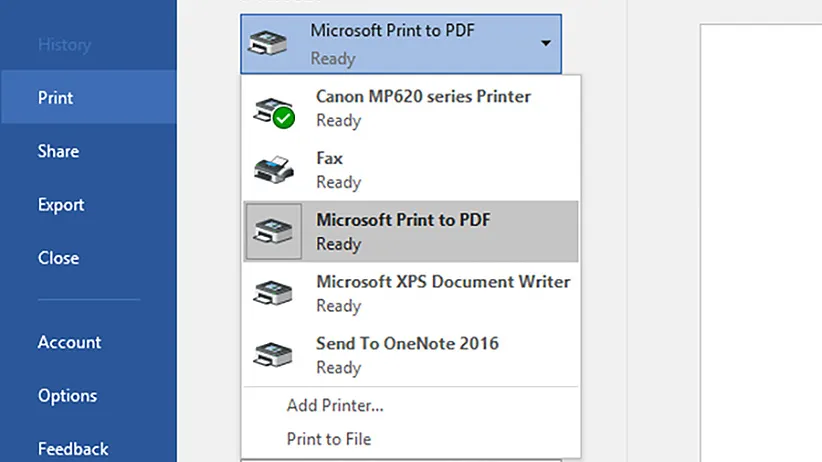Click the Send To OneNote 2016 icon
The height and width of the screenshot is (462, 822).
click(273, 354)
